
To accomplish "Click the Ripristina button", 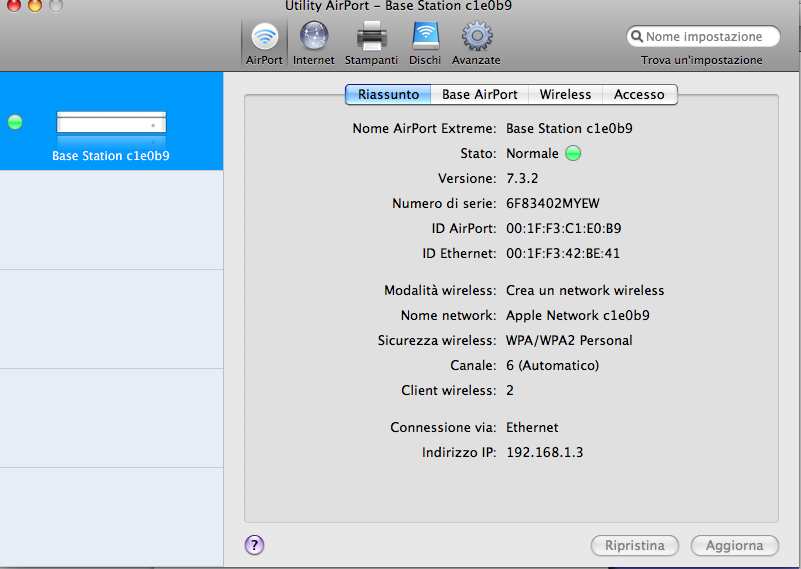I will pos(634,546).
